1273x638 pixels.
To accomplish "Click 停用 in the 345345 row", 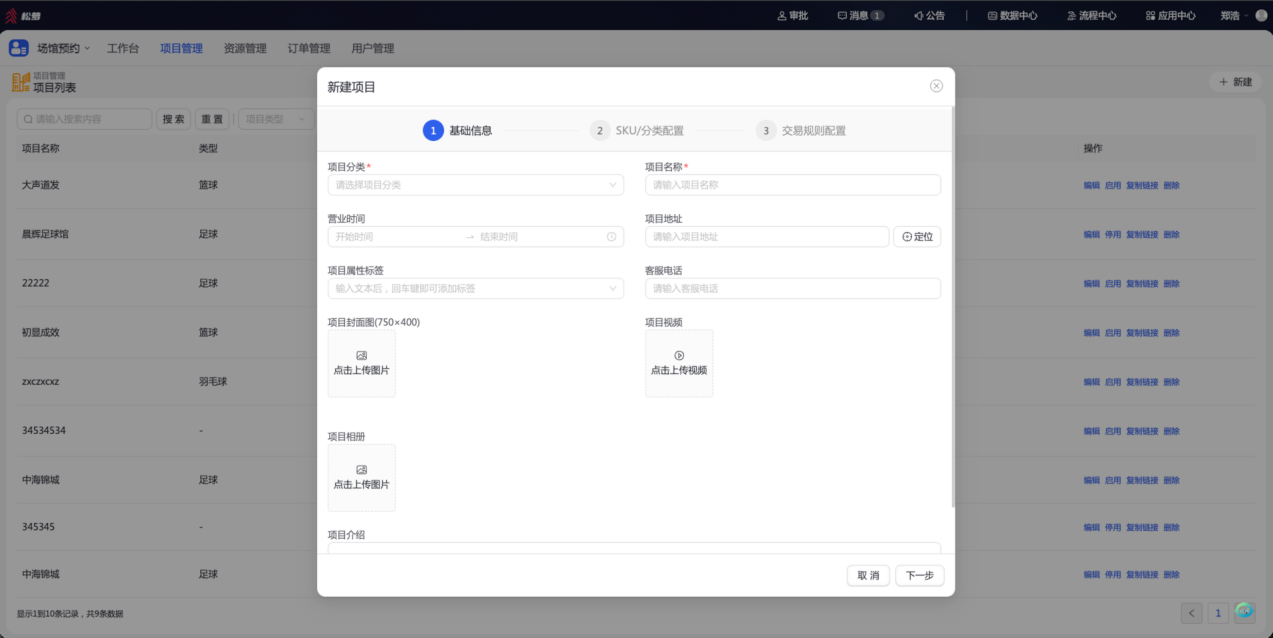I will [1112, 527].
